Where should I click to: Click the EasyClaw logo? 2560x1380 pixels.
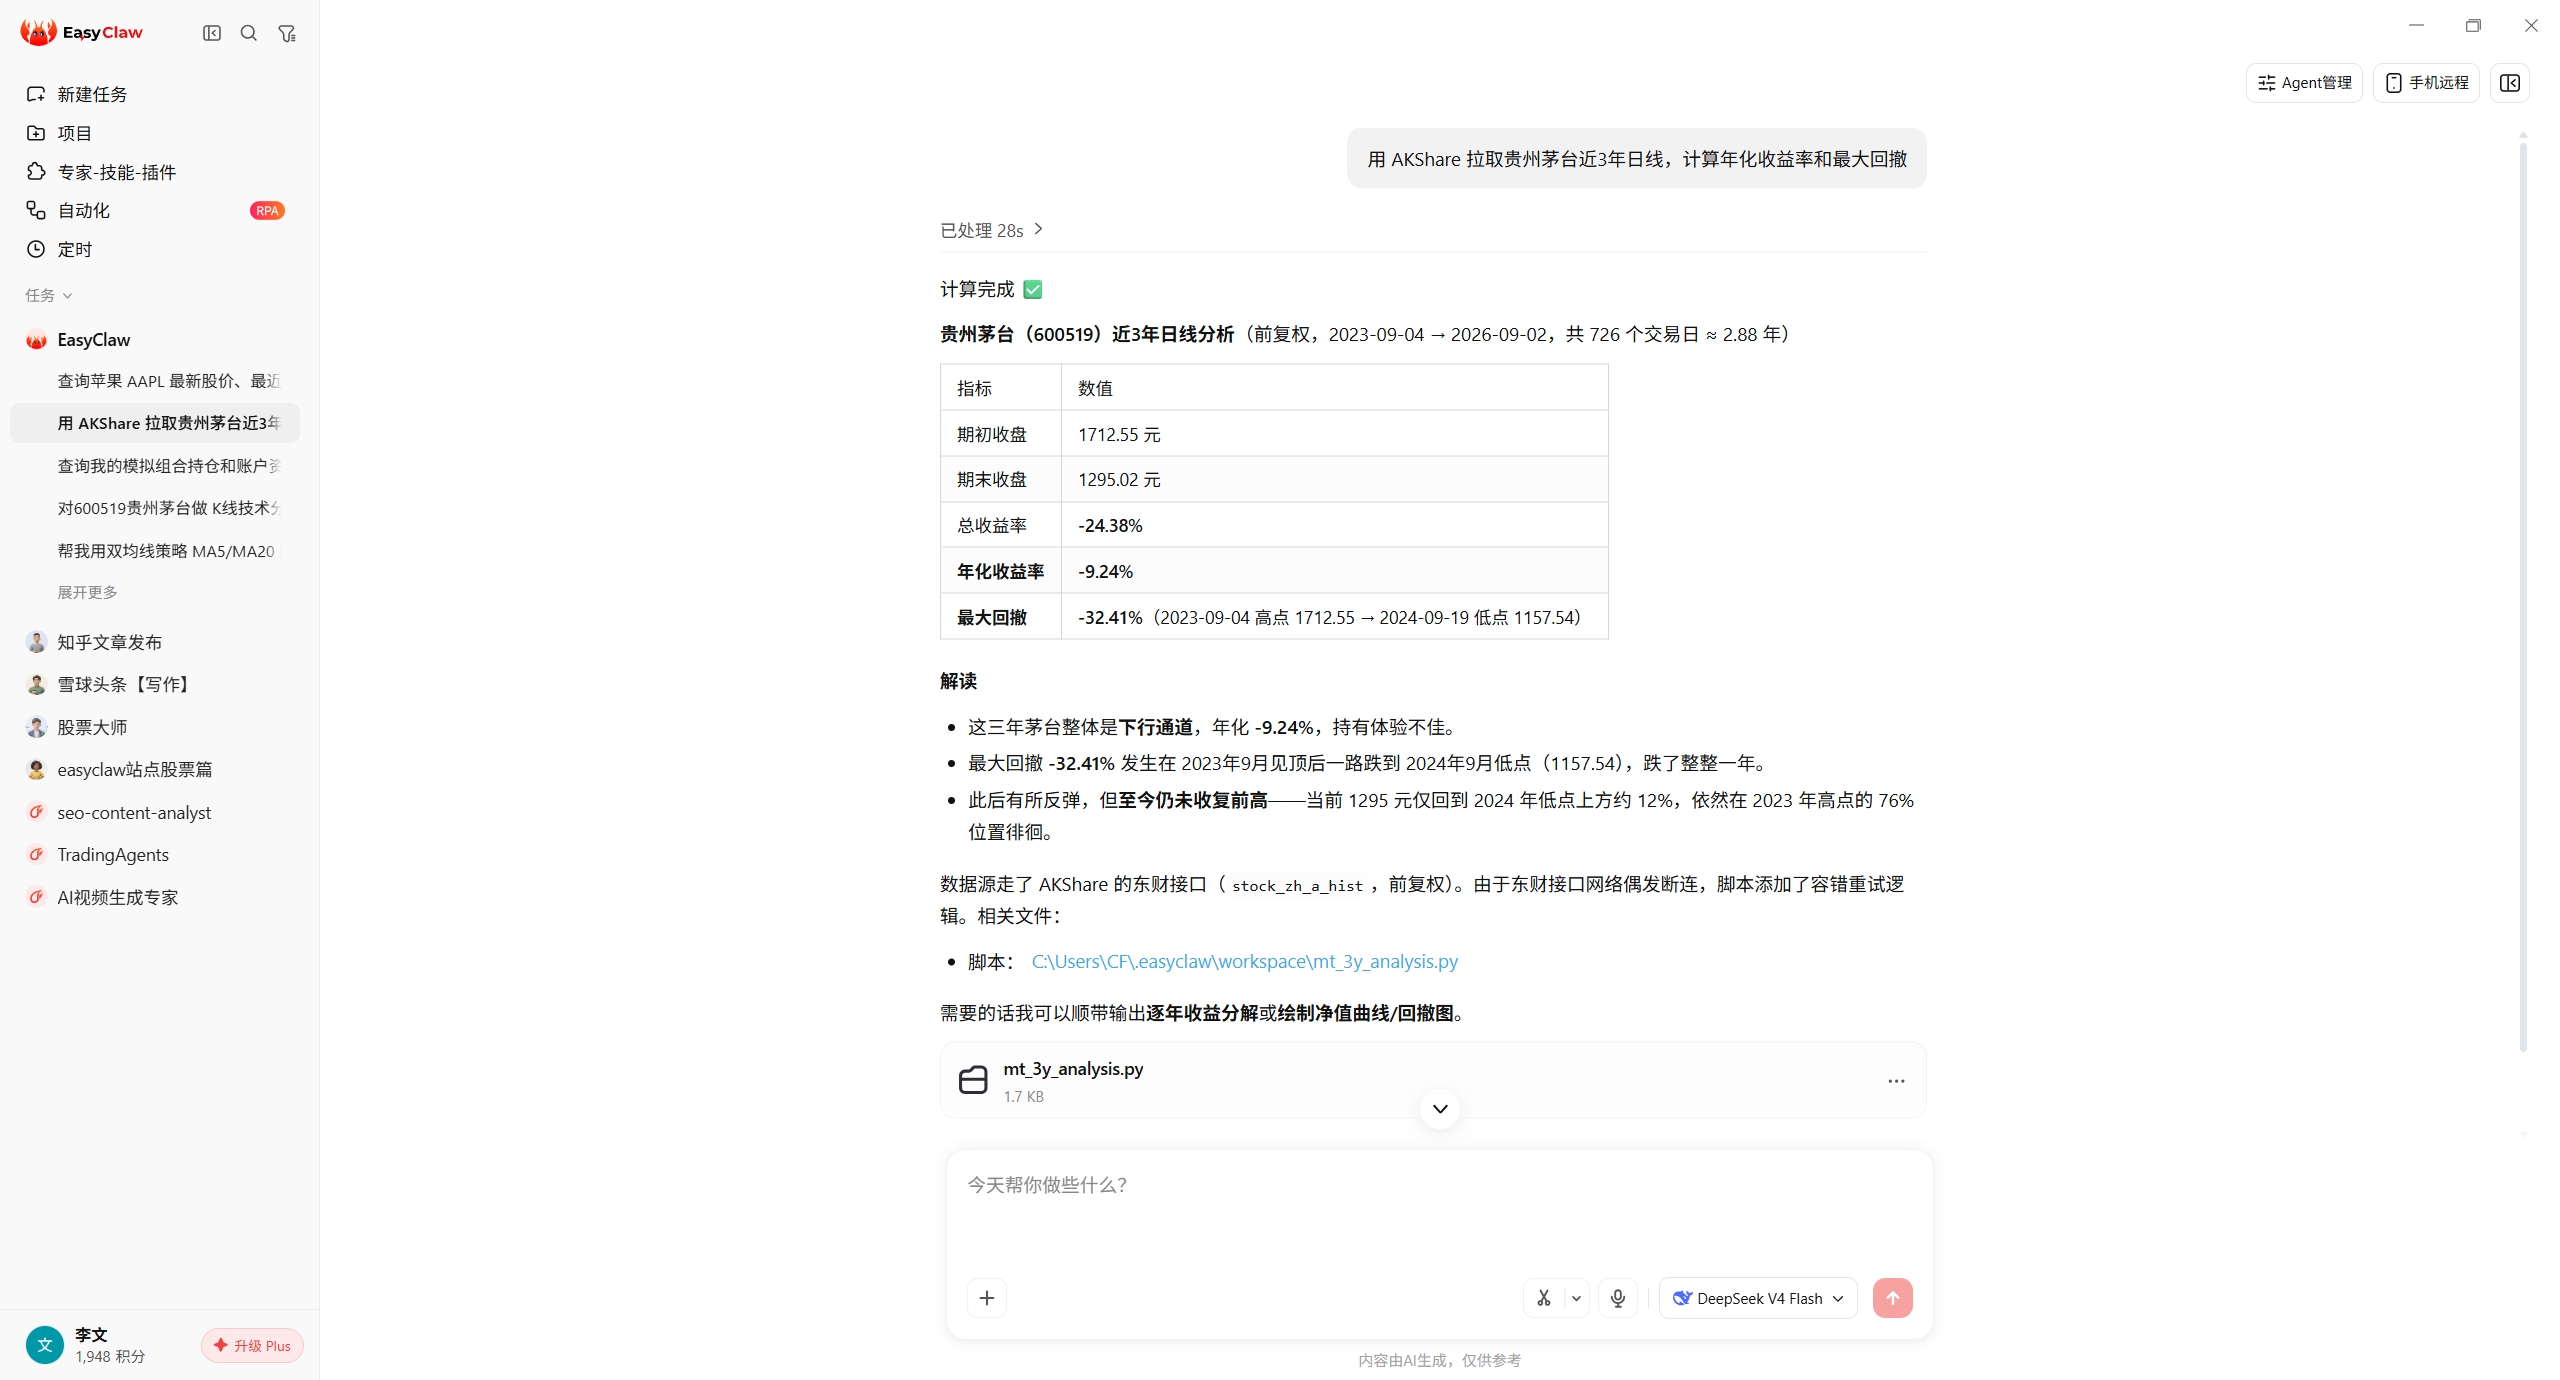click(82, 32)
